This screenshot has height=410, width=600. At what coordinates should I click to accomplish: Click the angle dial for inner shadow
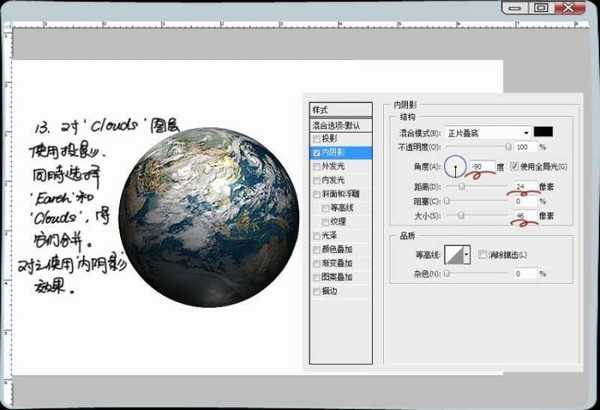pyautogui.click(x=455, y=166)
